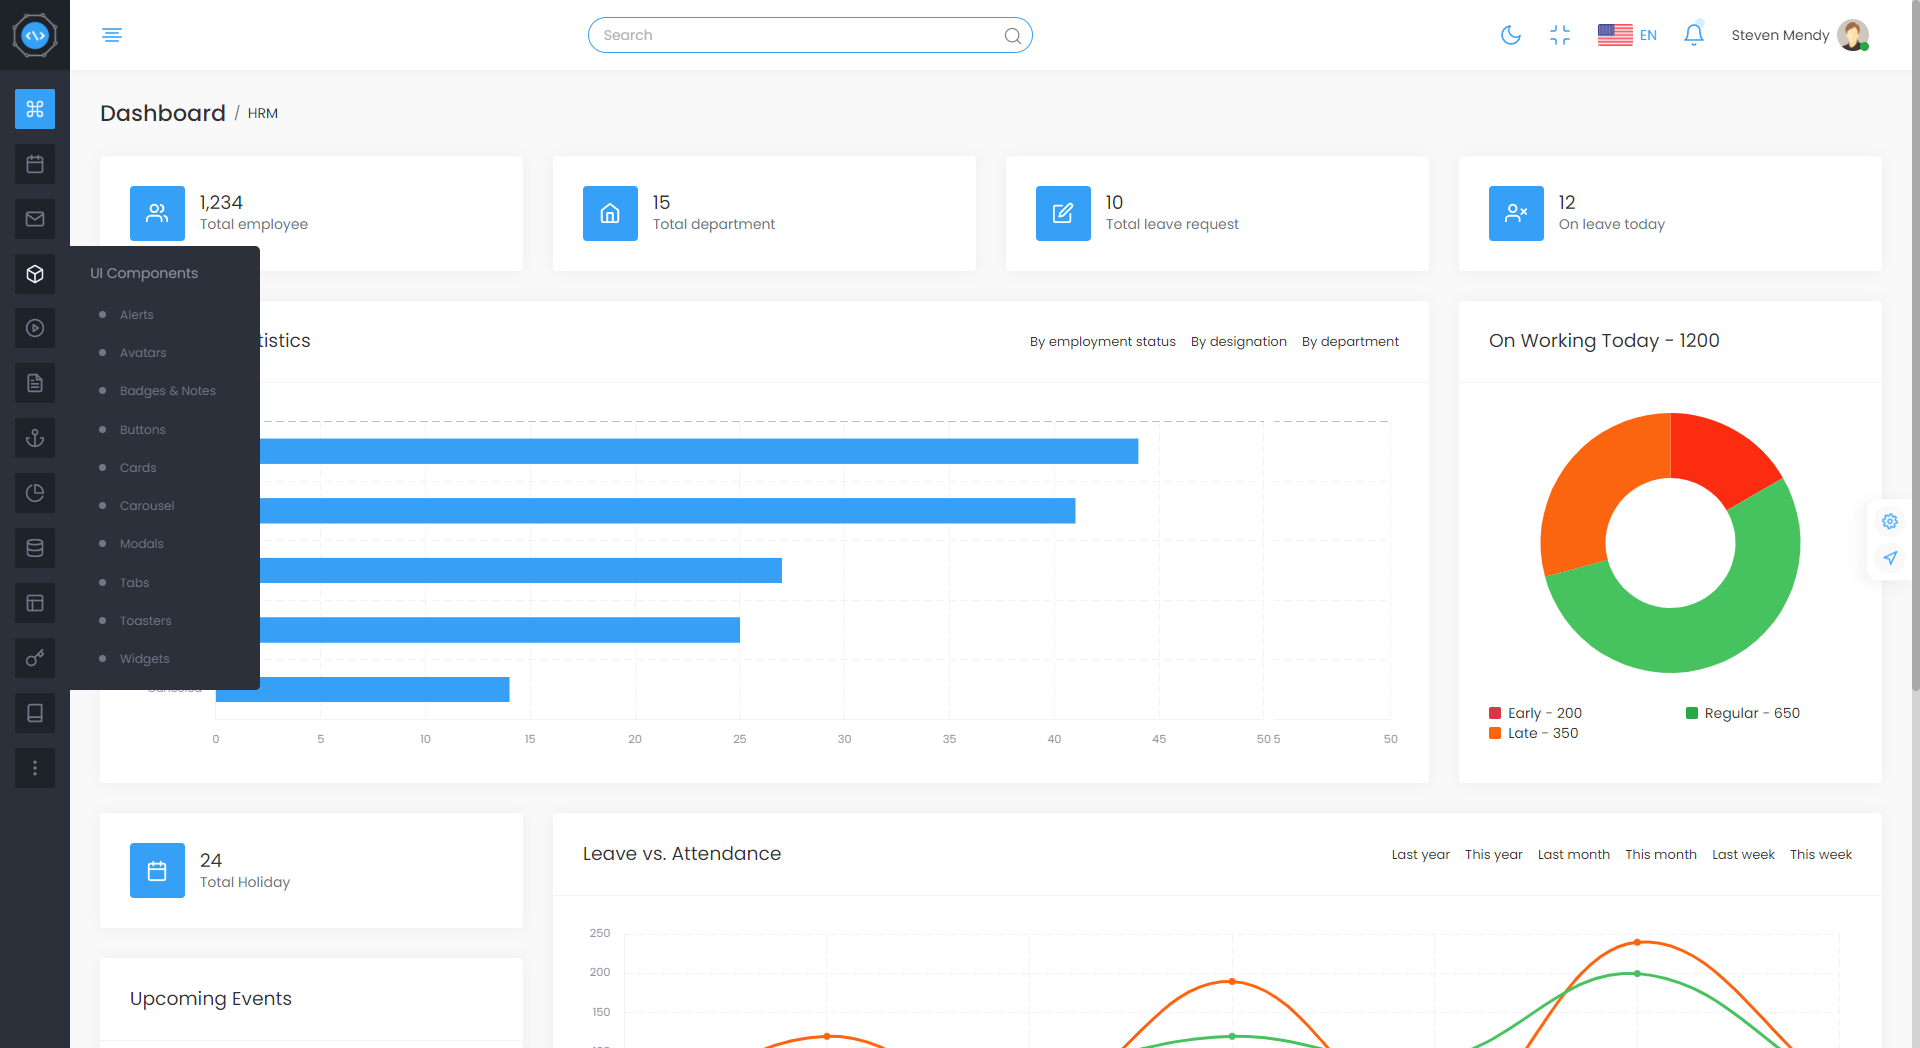Click the notification bell icon

pyautogui.click(x=1693, y=35)
